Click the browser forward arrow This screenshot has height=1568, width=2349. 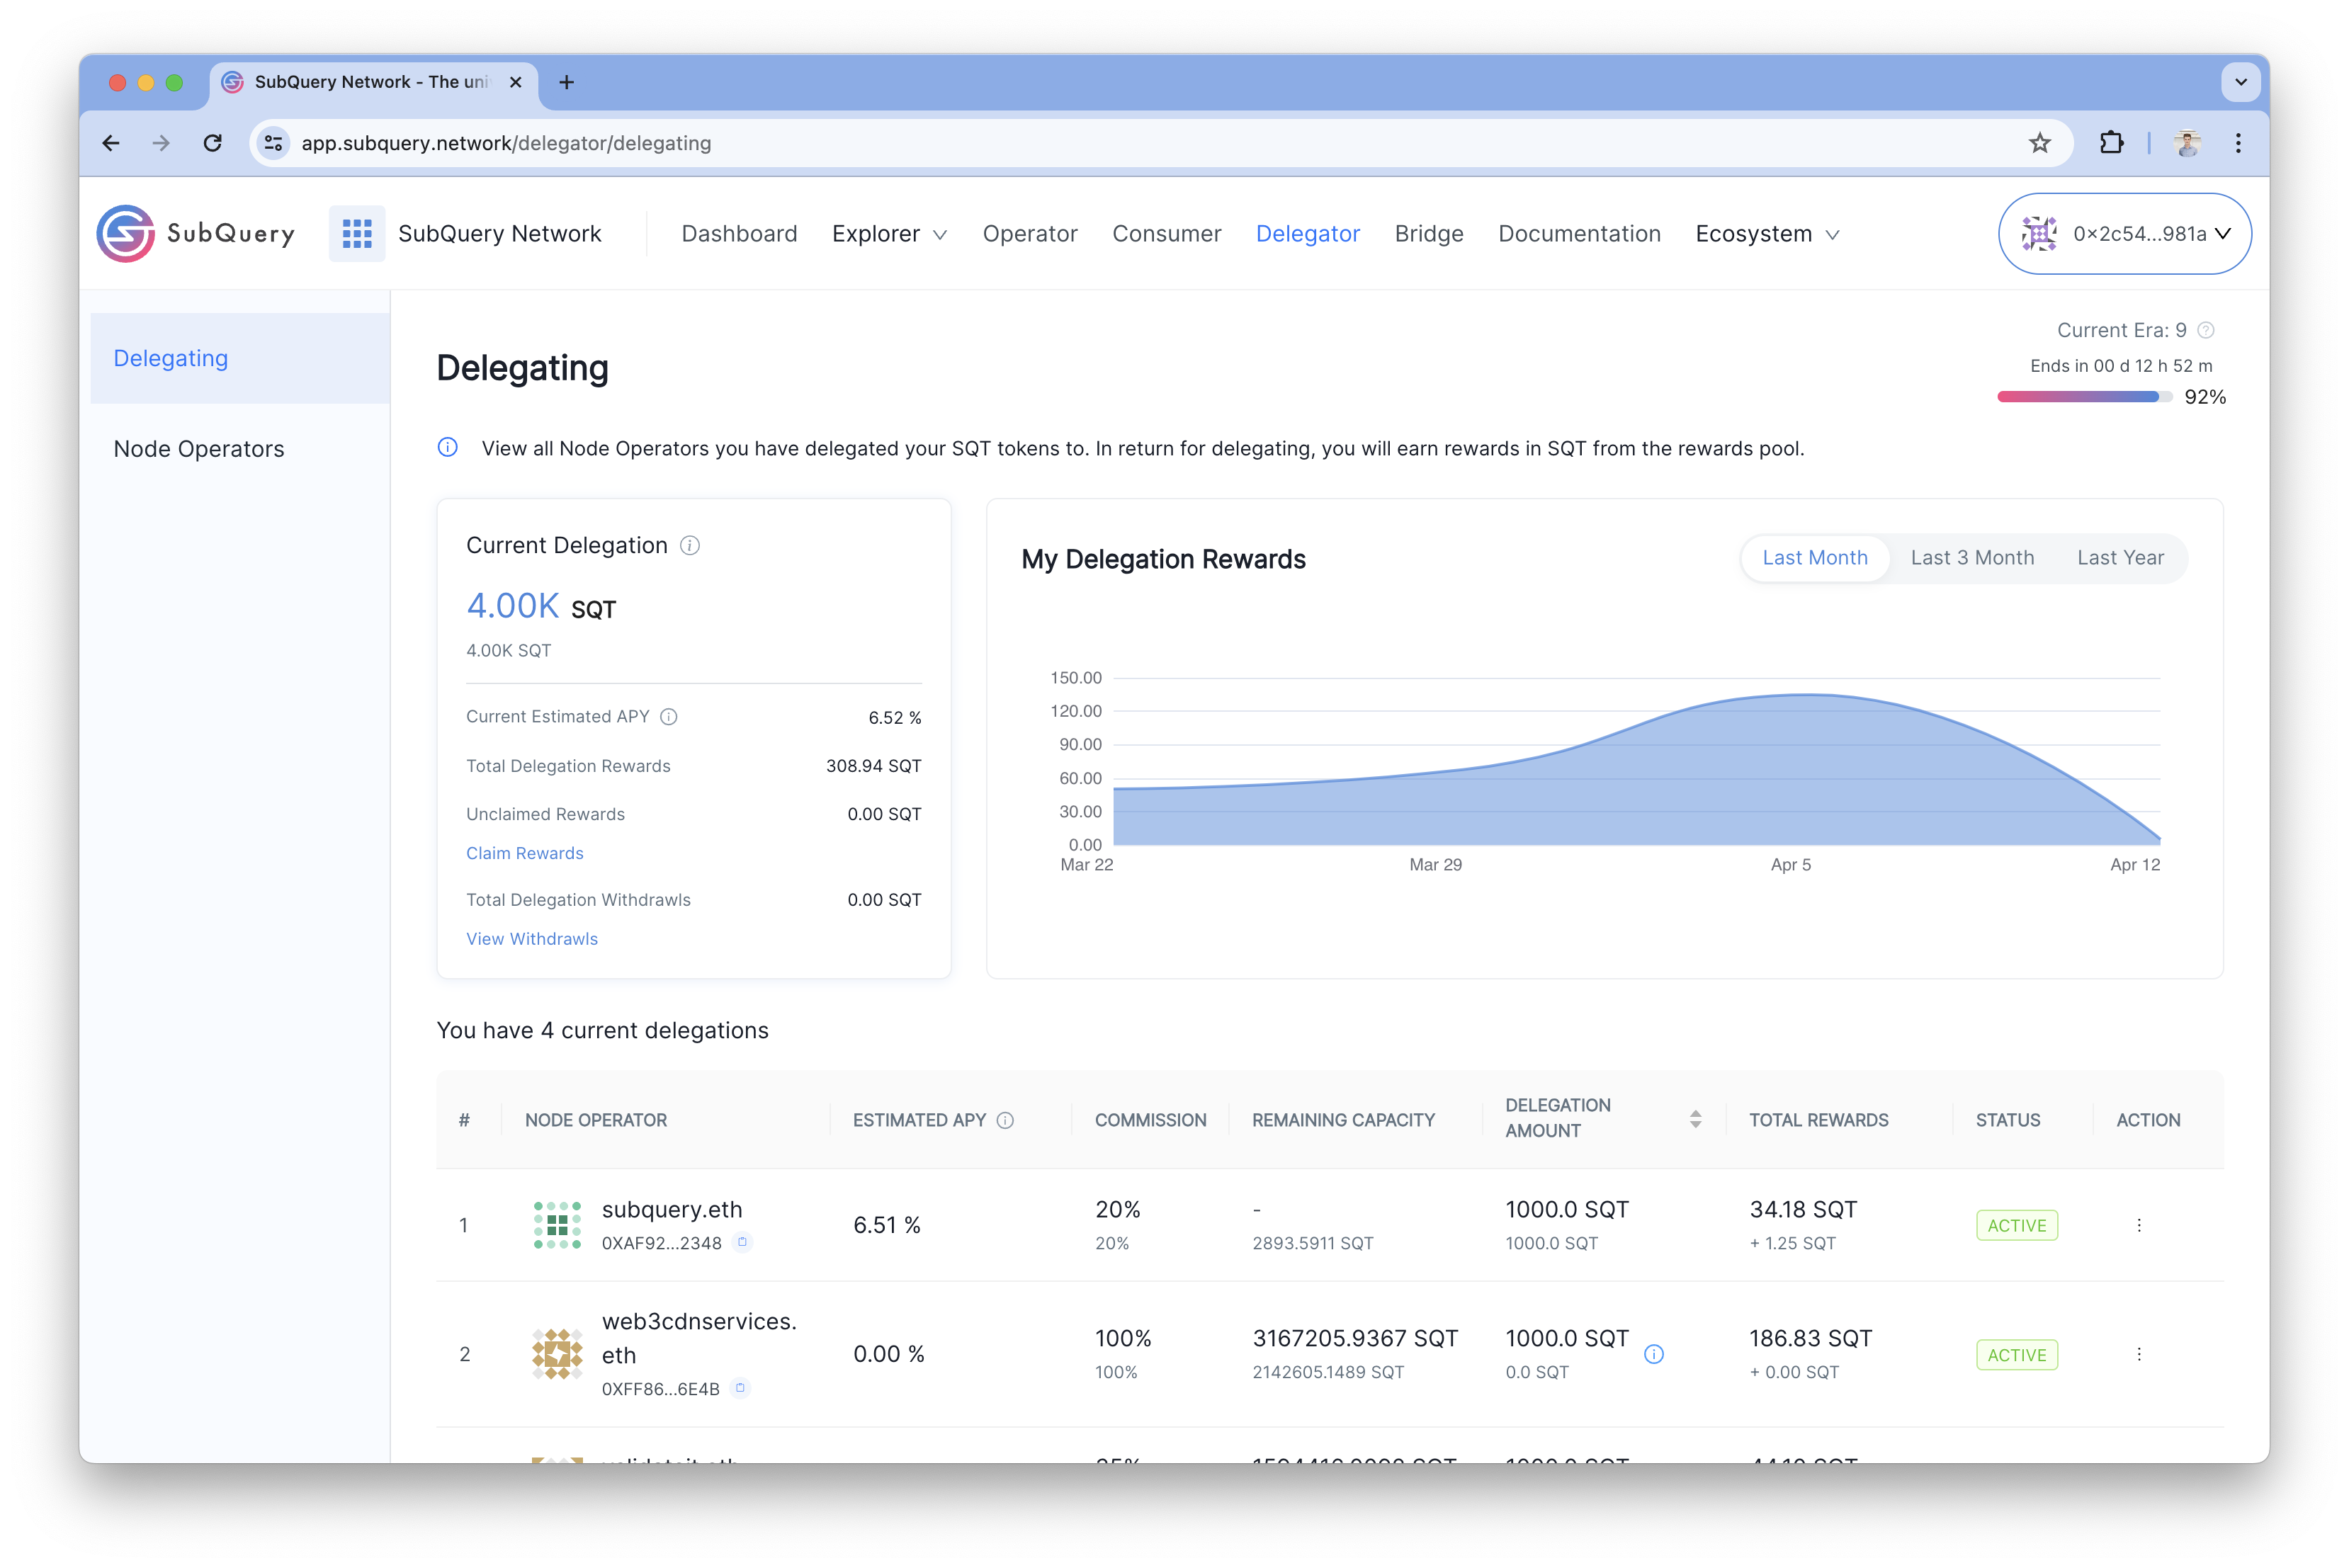[x=161, y=143]
